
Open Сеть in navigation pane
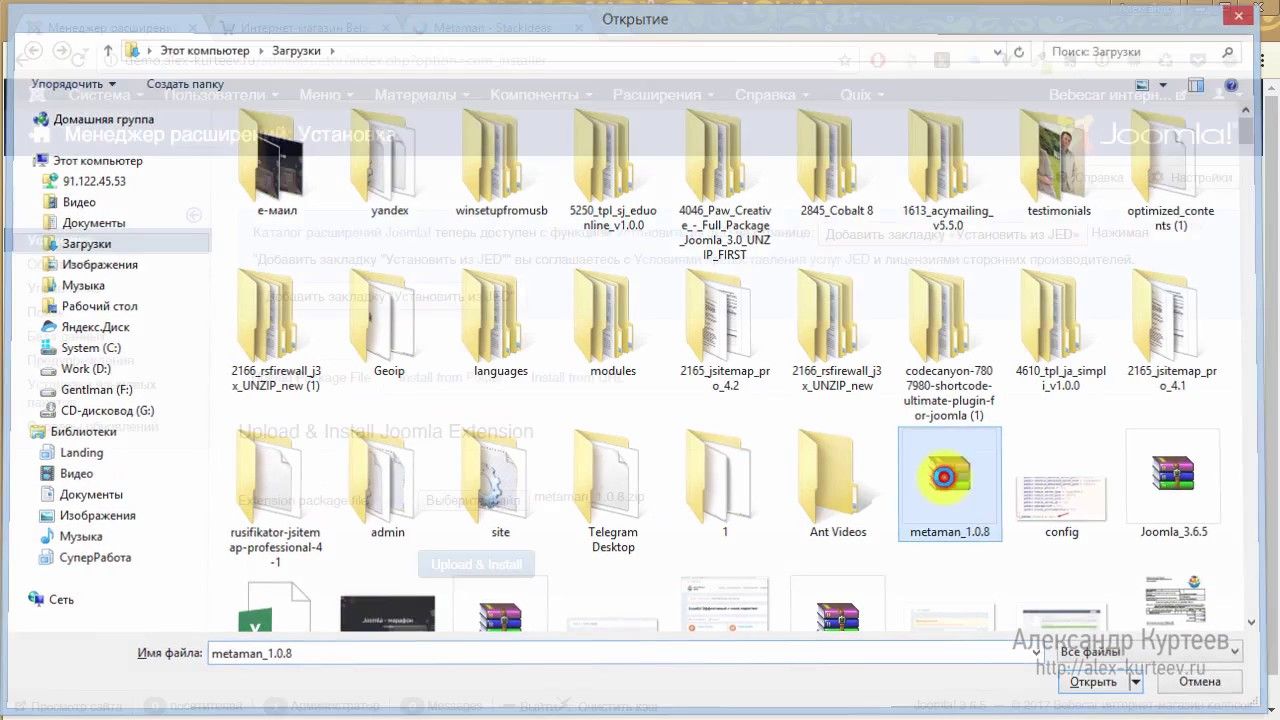(51, 600)
